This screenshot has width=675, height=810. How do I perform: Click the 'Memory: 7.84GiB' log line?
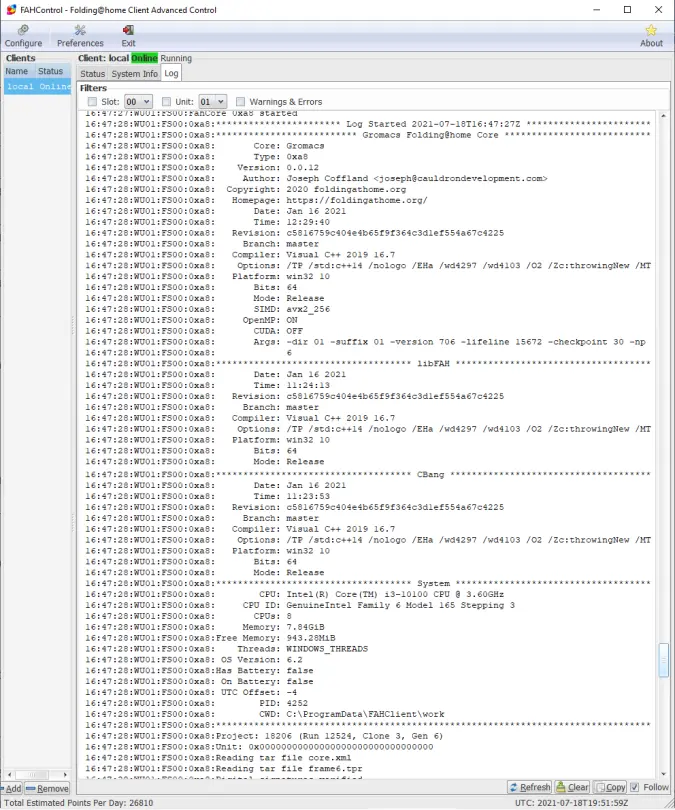point(205,627)
